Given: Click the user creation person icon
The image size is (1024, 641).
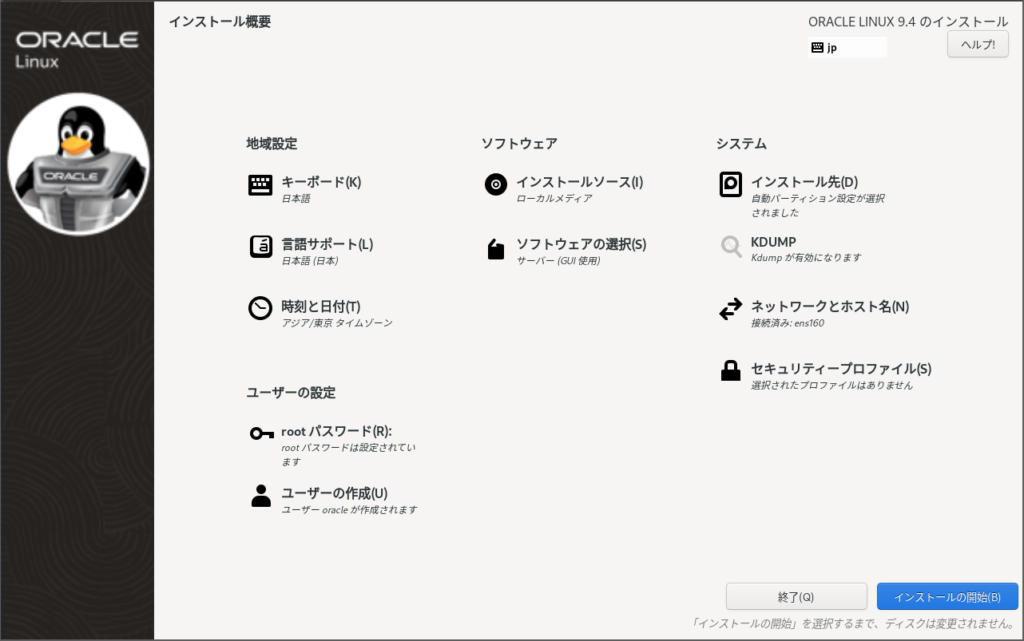Looking at the screenshot, I should (x=261, y=495).
